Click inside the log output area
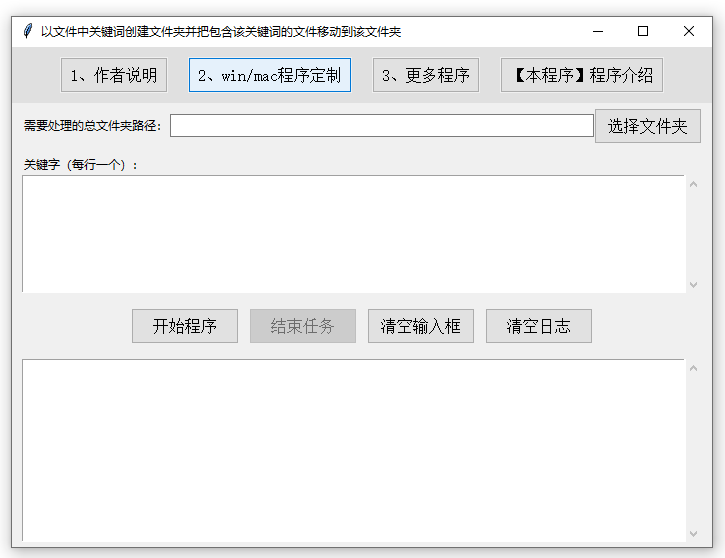This screenshot has width=725, height=558. pos(354,450)
